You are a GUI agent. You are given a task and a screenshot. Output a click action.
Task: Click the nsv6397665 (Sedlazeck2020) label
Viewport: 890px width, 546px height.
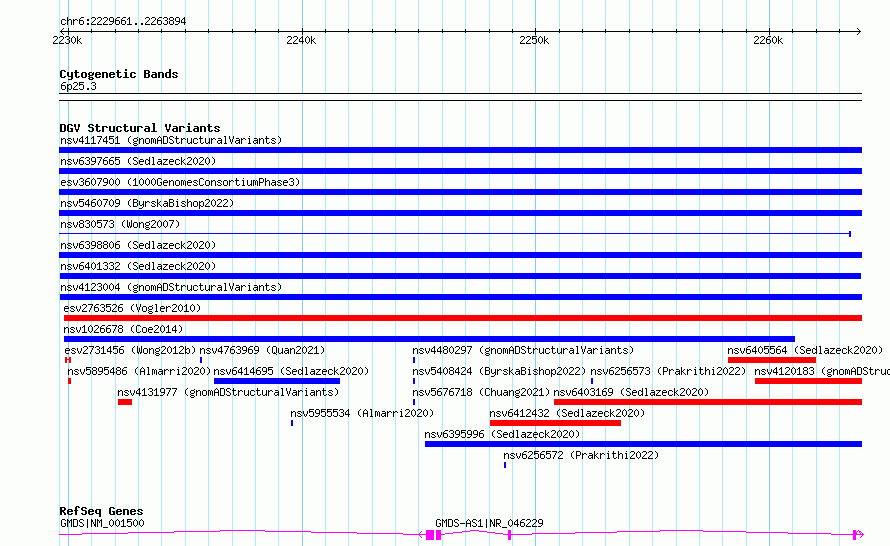138,161
